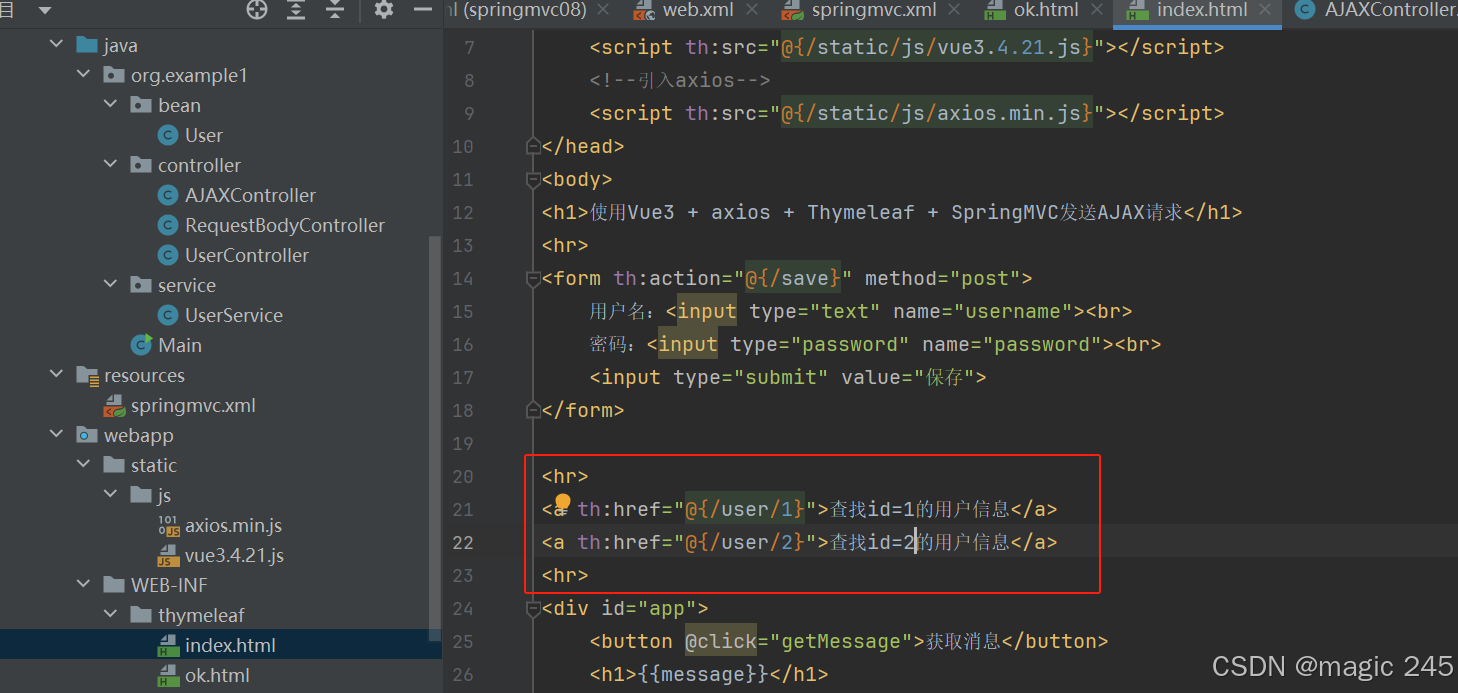Screen dimensions: 1458x693
Task: Collapse the WEB-INF folder
Action: click(x=83, y=585)
